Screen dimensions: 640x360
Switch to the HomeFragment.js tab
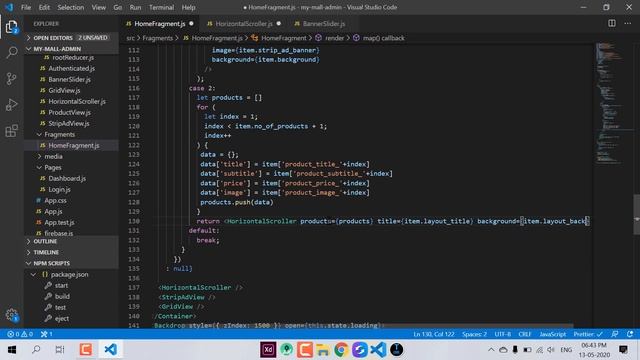click(160, 24)
